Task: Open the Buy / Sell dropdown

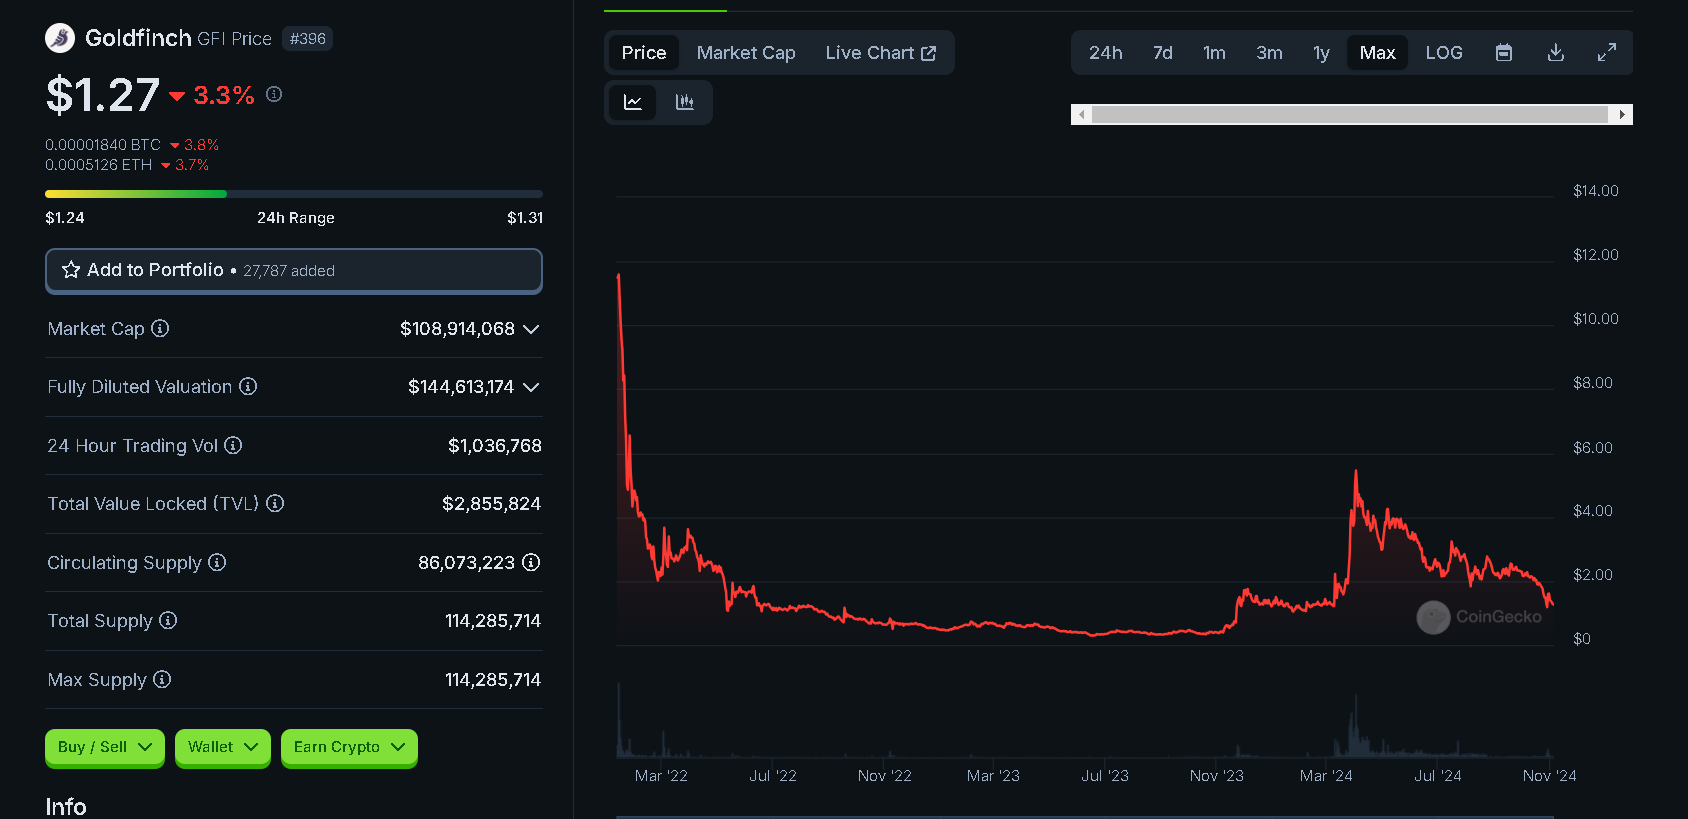Action: pos(105,747)
